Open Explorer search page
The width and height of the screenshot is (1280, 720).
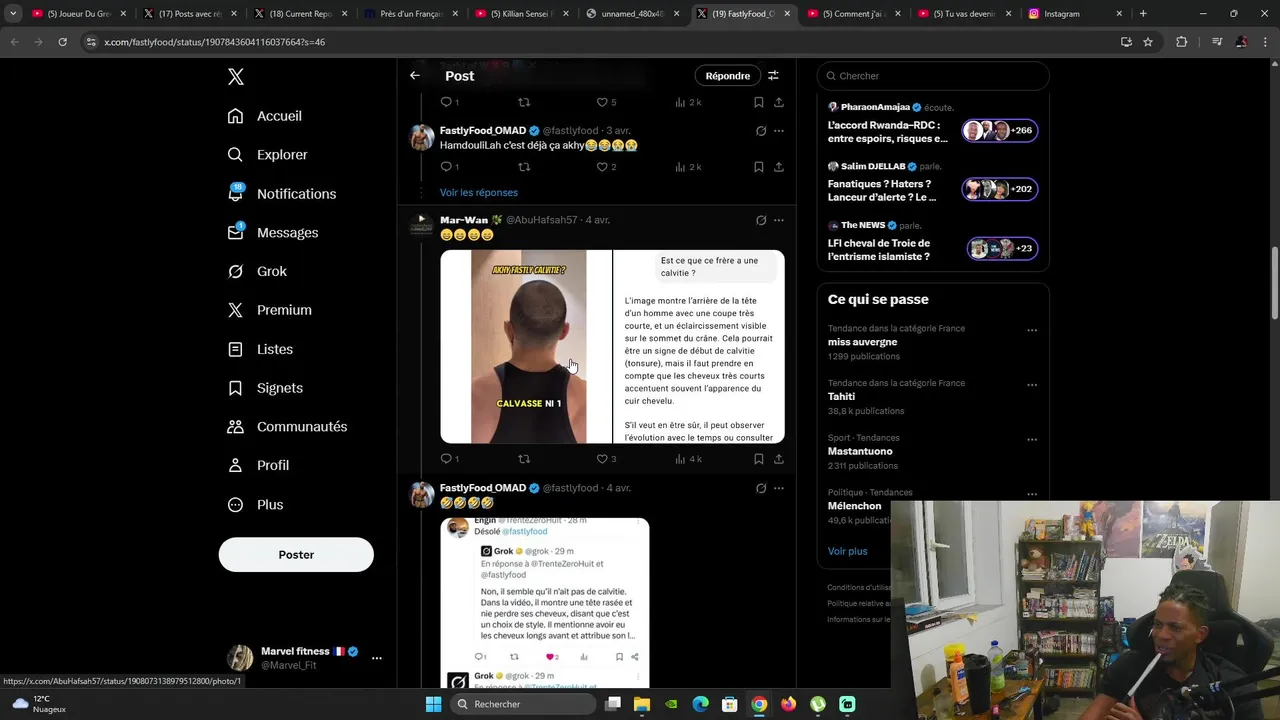coord(267,155)
